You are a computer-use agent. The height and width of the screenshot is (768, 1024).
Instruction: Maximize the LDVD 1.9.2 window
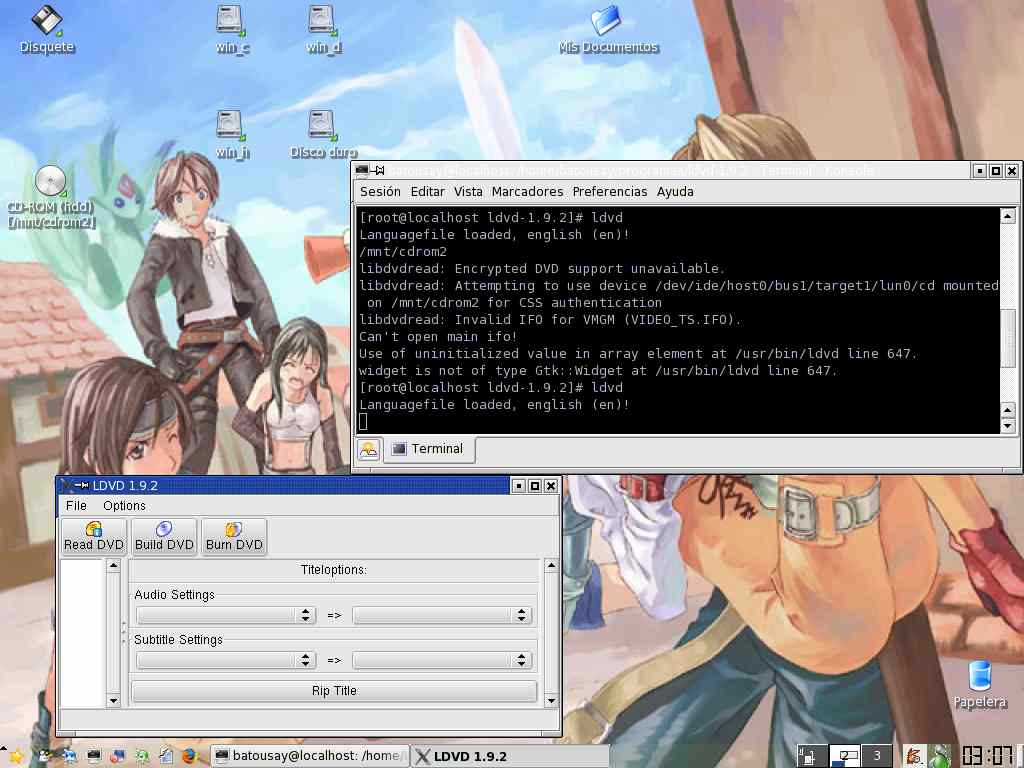point(534,485)
